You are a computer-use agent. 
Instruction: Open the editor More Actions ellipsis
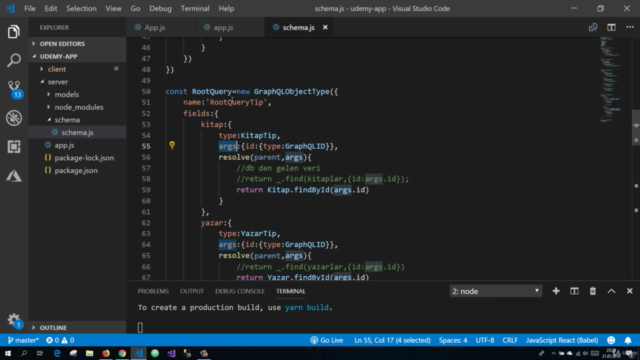tap(630, 27)
